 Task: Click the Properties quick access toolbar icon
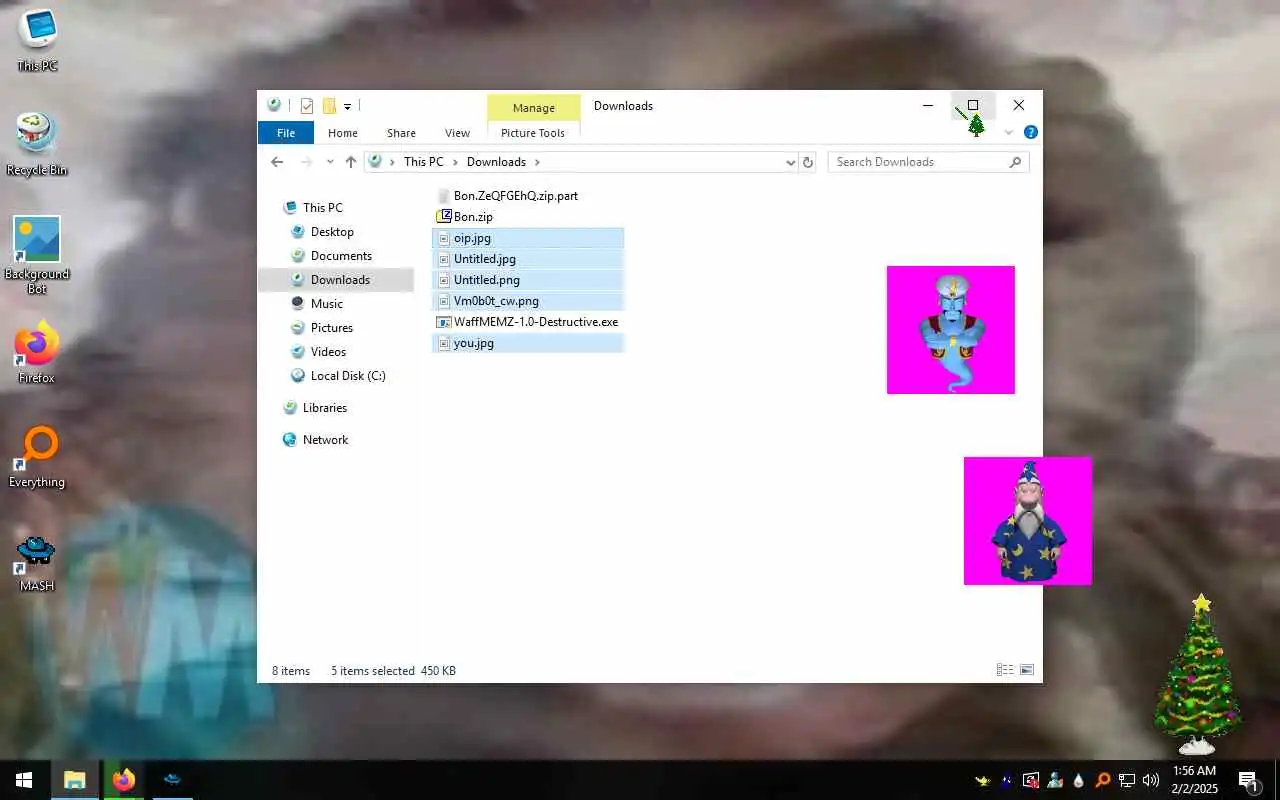[307, 106]
